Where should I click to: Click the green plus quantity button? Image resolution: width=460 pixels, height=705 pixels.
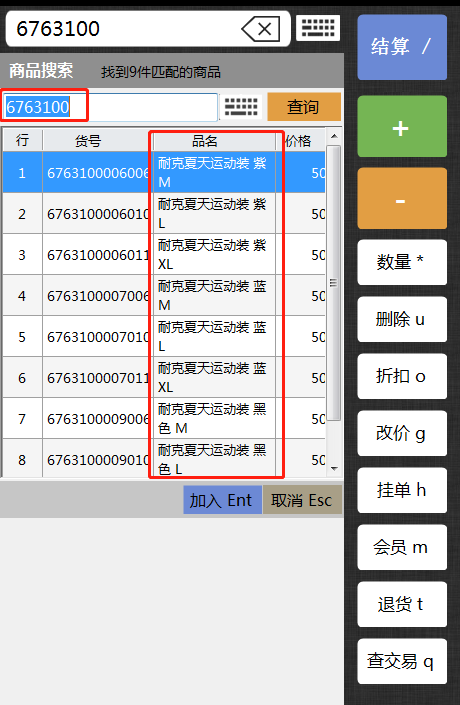click(402, 126)
